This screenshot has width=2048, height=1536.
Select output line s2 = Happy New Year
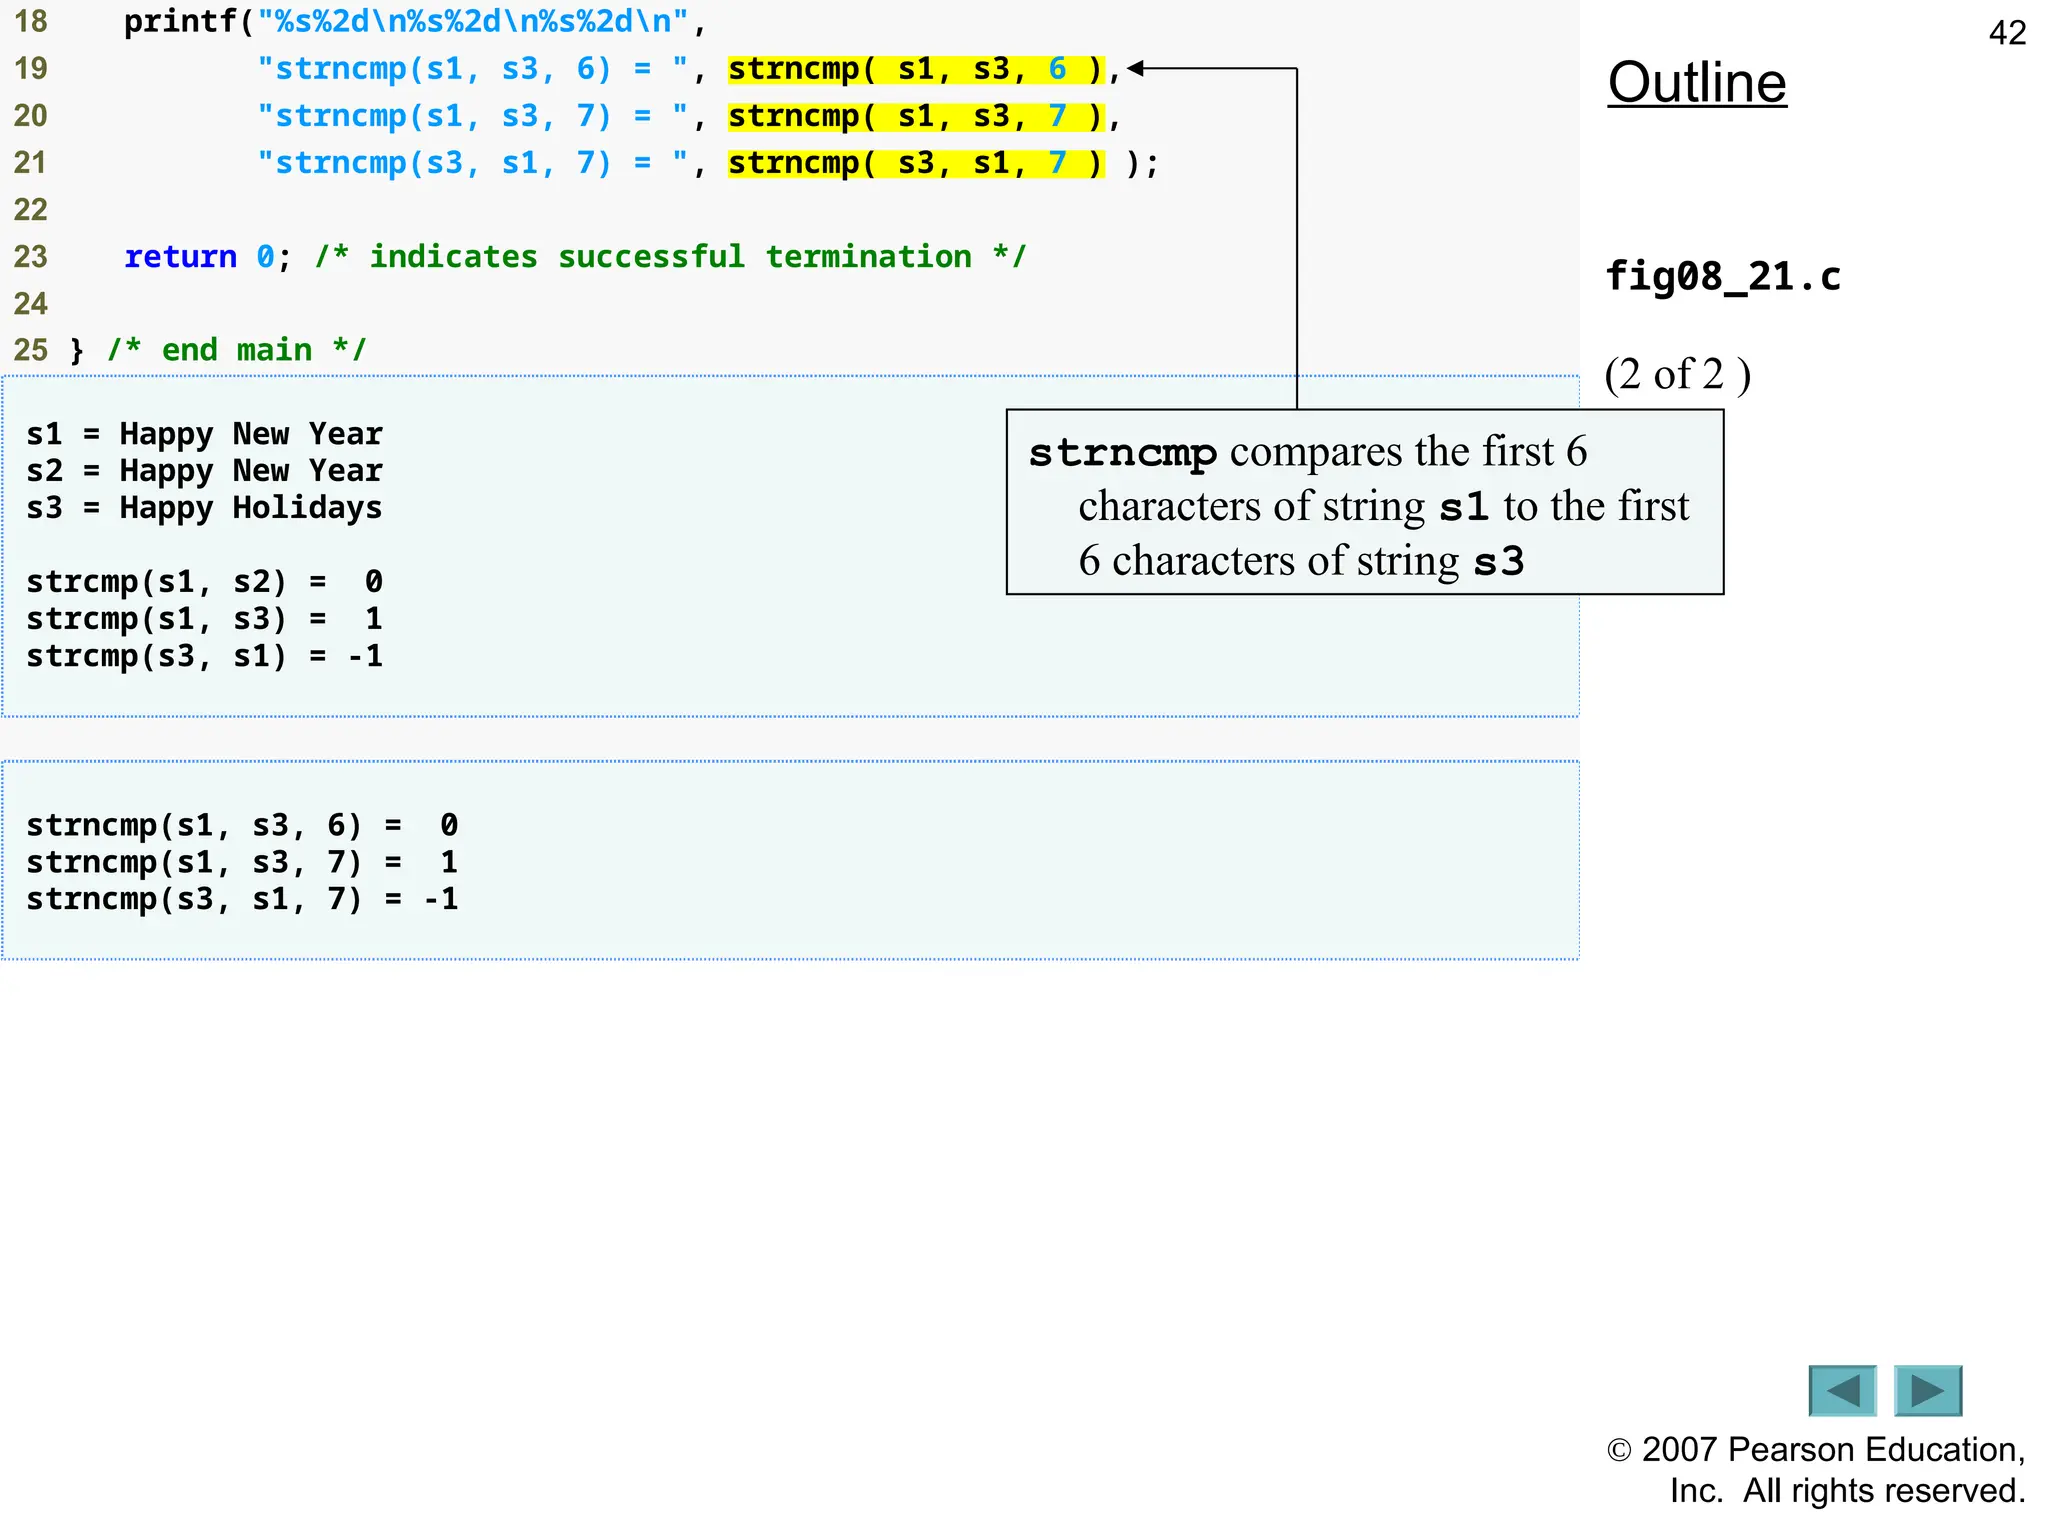(x=204, y=471)
